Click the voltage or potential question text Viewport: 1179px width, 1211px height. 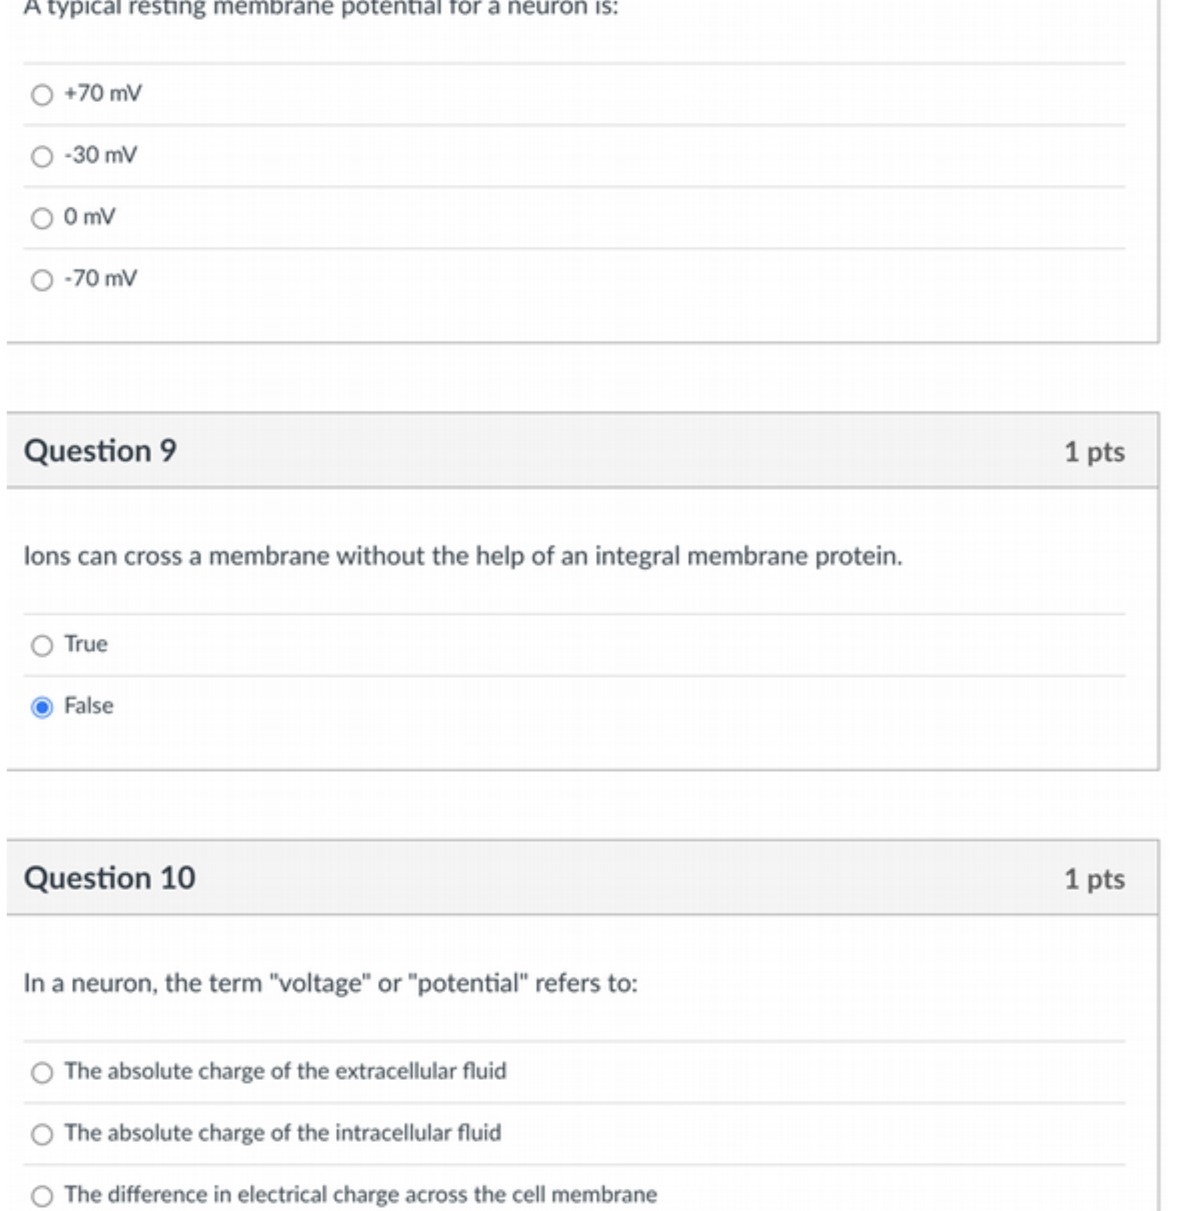(330, 983)
